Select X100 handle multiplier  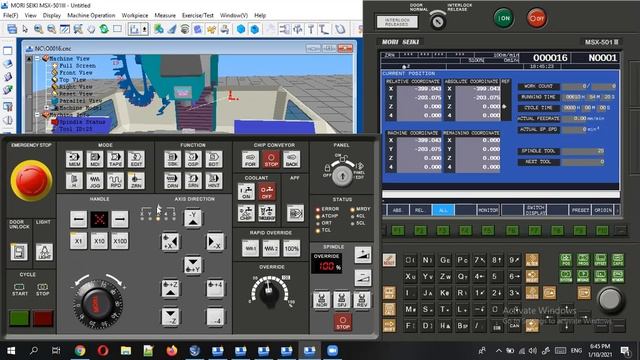pos(120,241)
